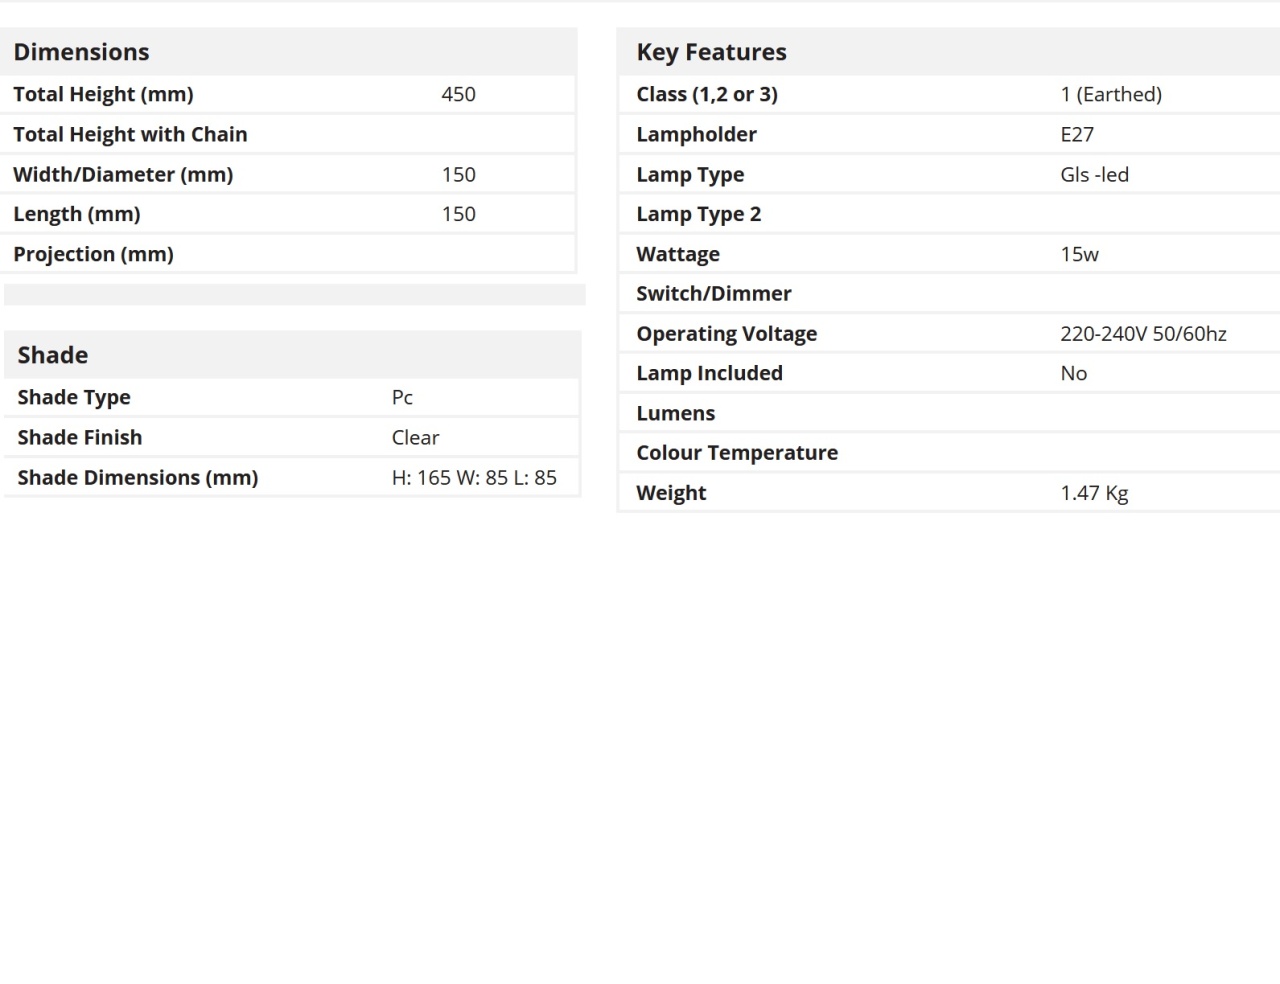Select the 220-240V operating voltage value

pyautogui.click(x=1143, y=333)
